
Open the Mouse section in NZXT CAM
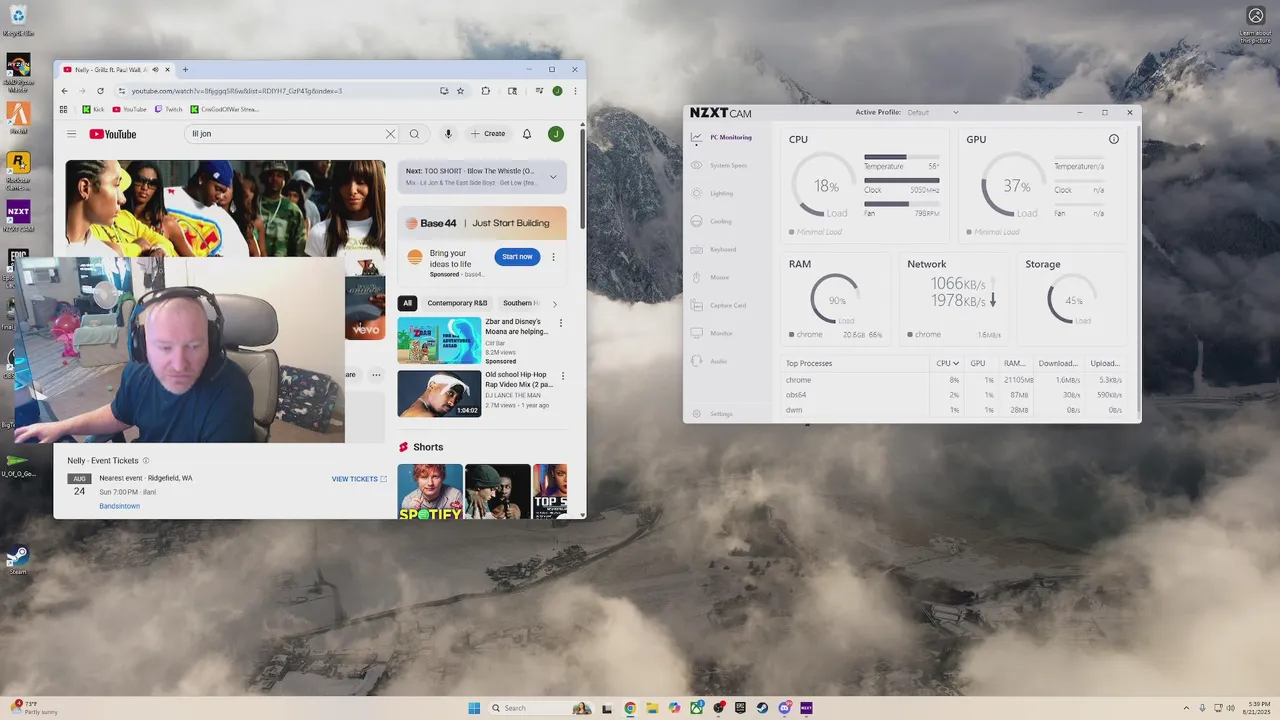coord(710,277)
